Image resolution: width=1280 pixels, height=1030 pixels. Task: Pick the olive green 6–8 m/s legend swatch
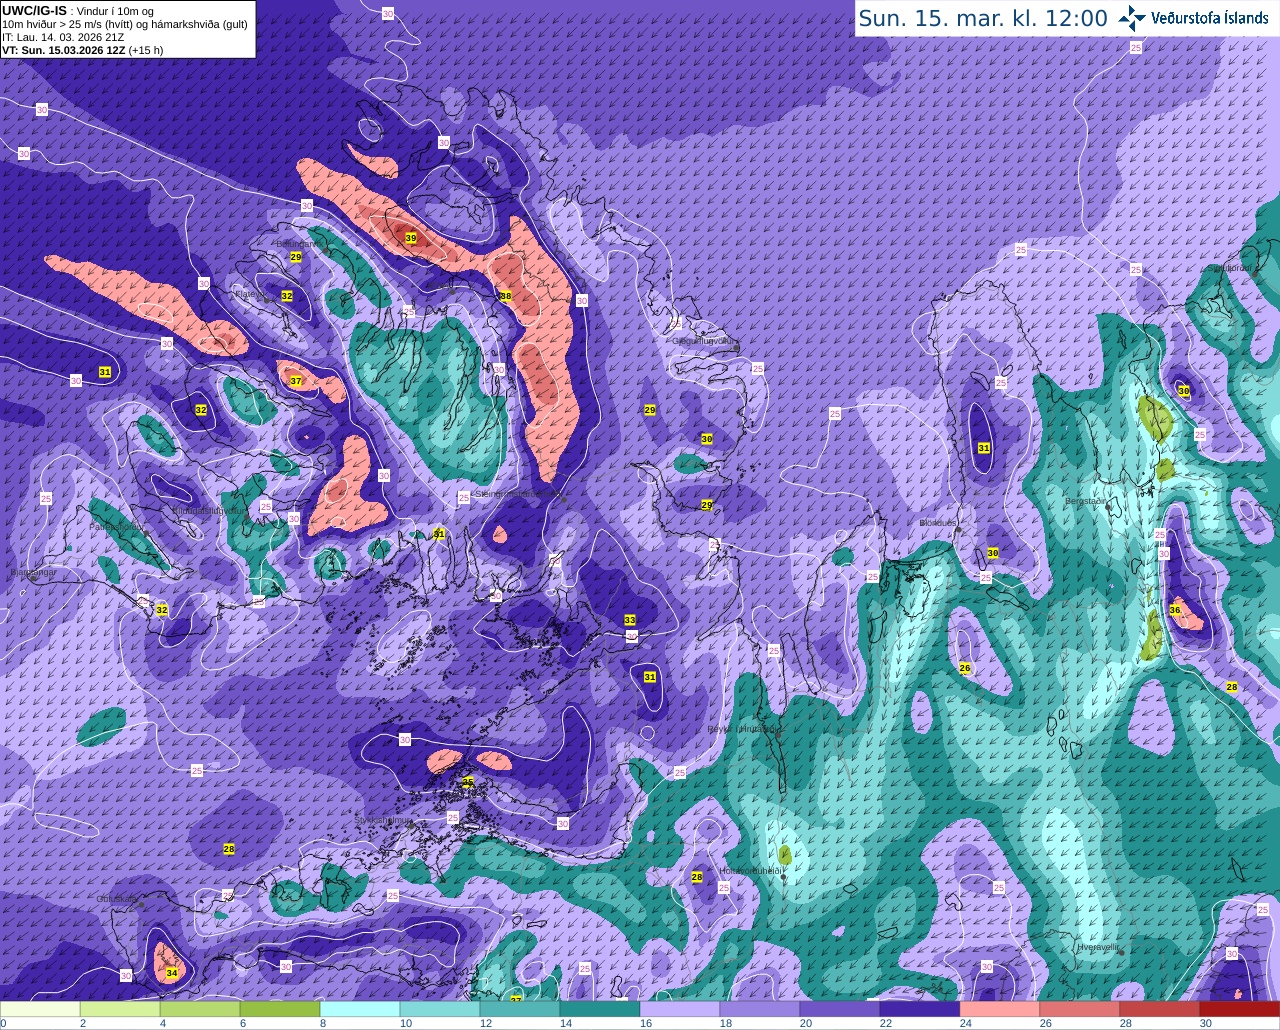coord(280,1009)
